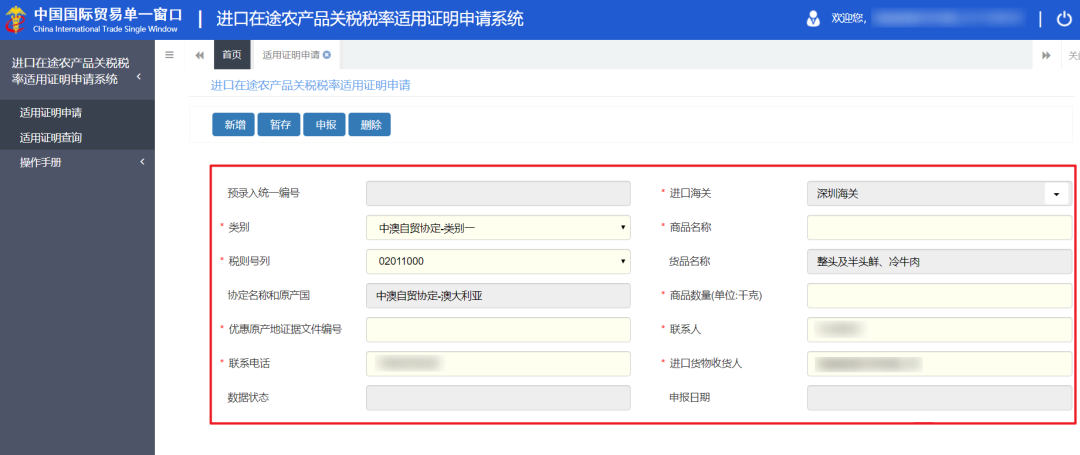1080x455 pixels.
Task: Expand the 操作手册 sidebar menu
Action: (77, 162)
